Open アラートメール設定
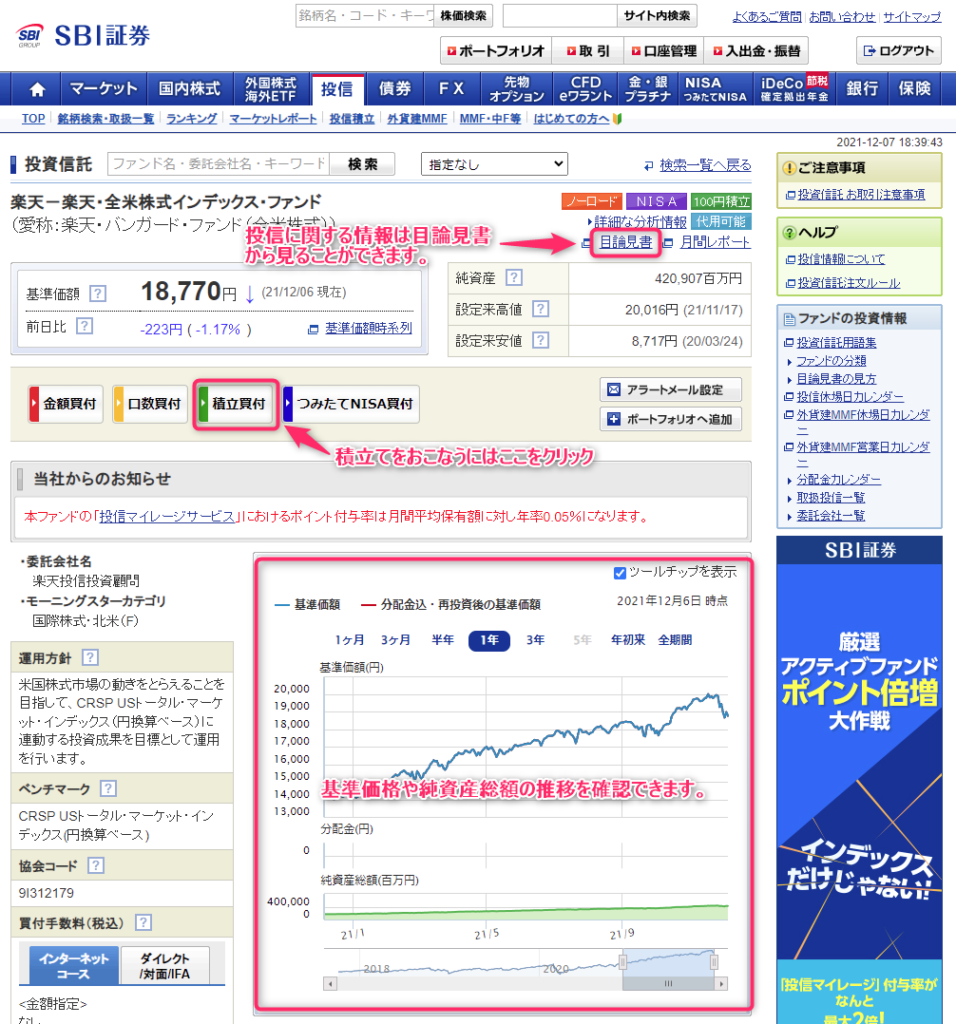The image size is (956, 1024). pos(671,390)
